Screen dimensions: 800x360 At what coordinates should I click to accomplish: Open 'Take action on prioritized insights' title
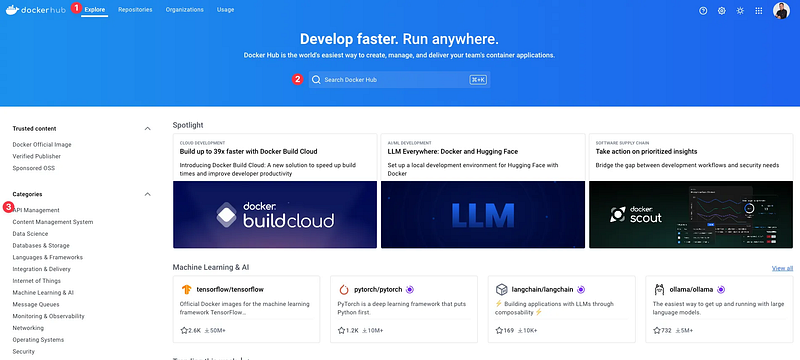[646, 151]
